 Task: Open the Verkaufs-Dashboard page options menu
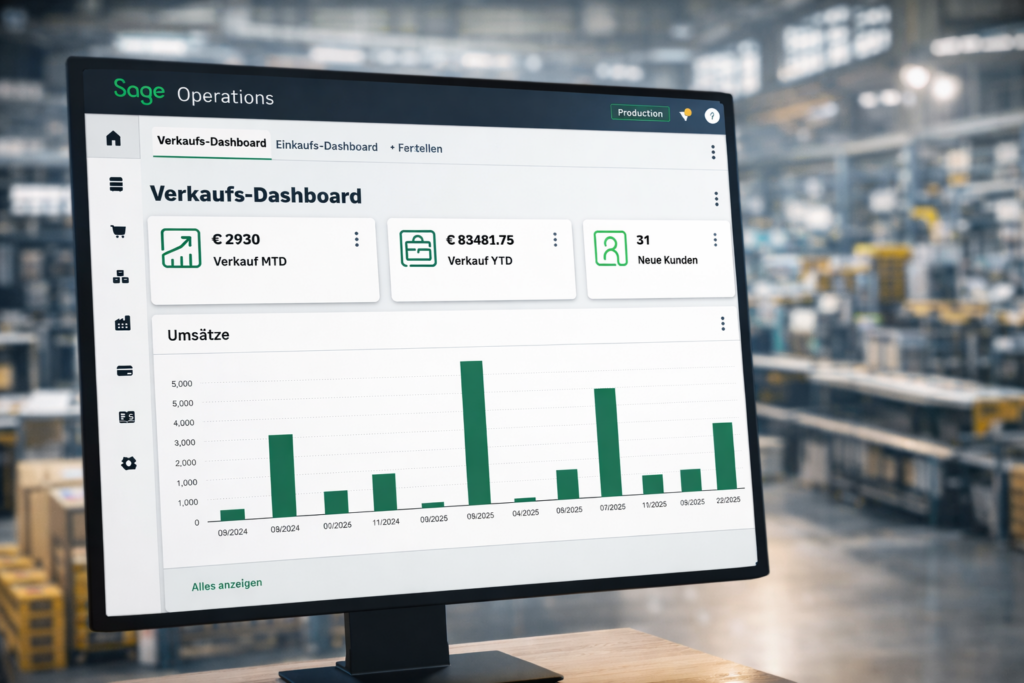716,198
